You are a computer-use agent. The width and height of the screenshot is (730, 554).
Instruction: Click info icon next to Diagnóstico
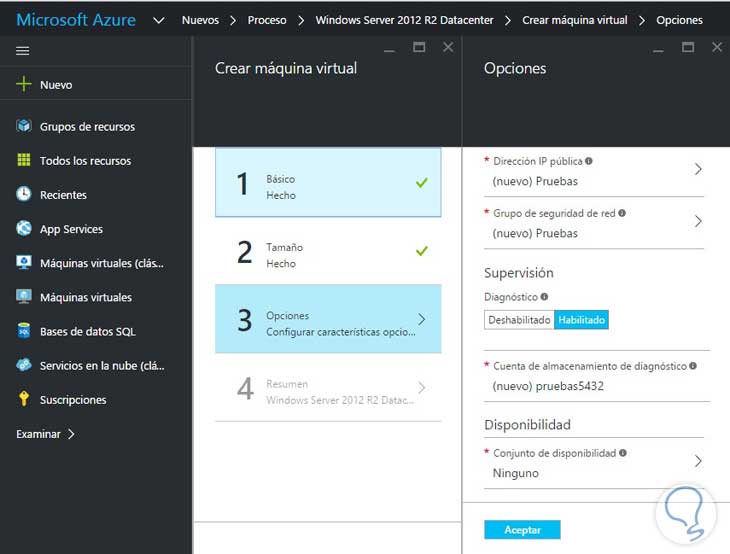coord(545,297)
